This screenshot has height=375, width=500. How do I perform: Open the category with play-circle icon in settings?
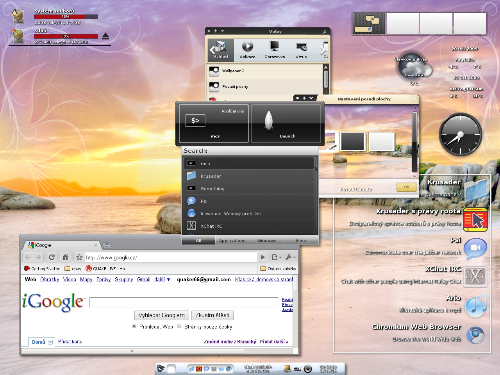pyautogui.click(x=247, y=50)
